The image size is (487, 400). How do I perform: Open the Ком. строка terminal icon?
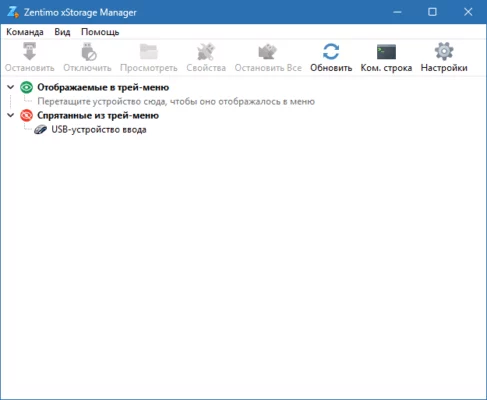click(386, 52)
